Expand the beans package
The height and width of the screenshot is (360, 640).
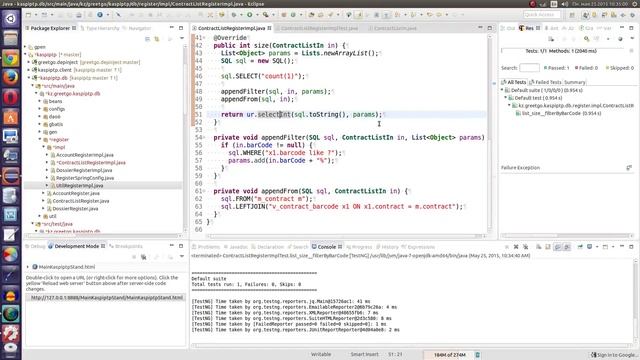click(40, 101)
